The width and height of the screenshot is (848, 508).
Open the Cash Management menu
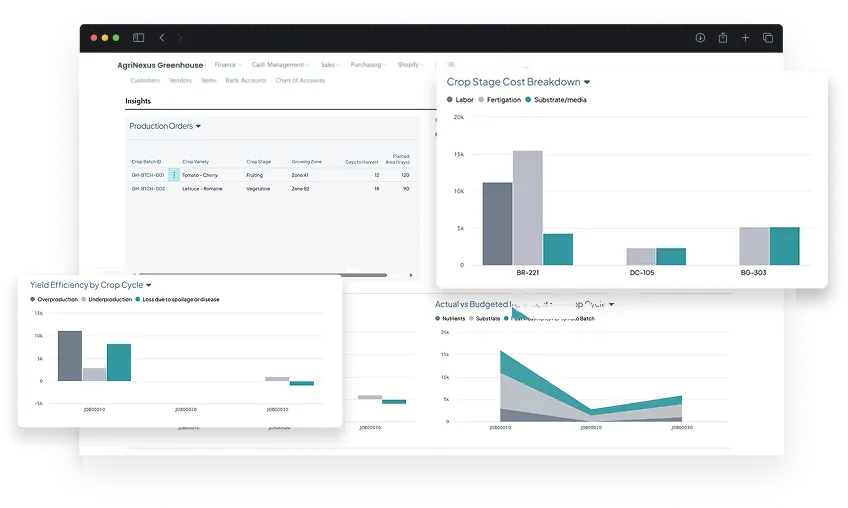[280, 65]
